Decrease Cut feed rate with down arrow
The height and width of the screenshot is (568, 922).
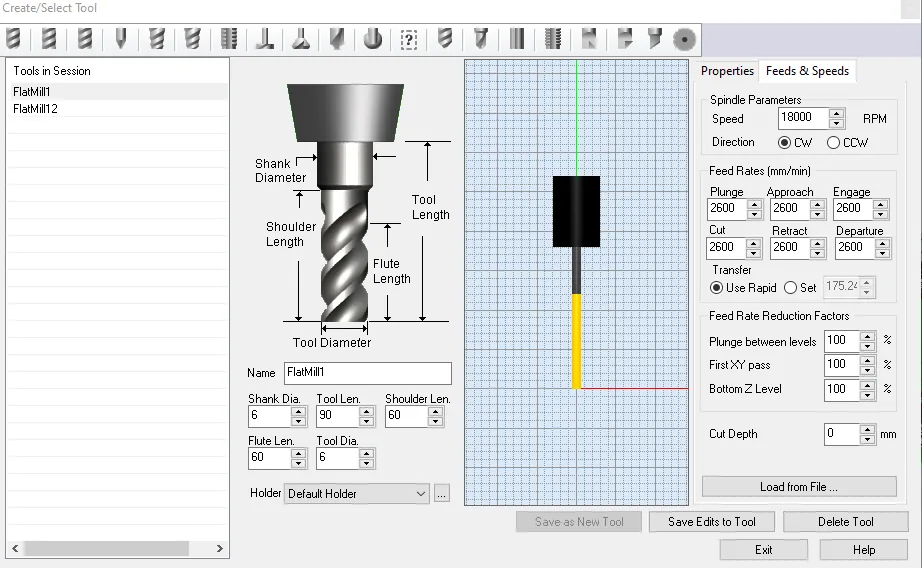point(754,253)
